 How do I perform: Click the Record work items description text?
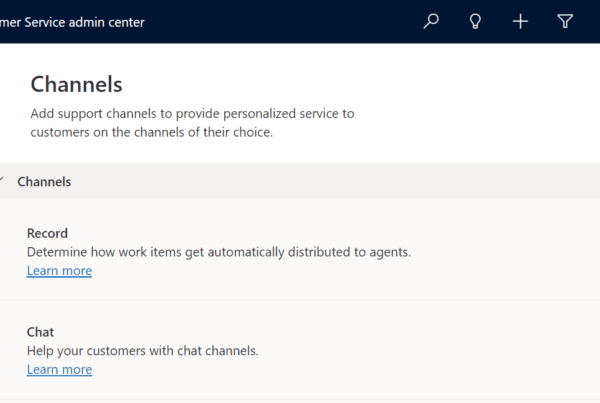point(218,252)
